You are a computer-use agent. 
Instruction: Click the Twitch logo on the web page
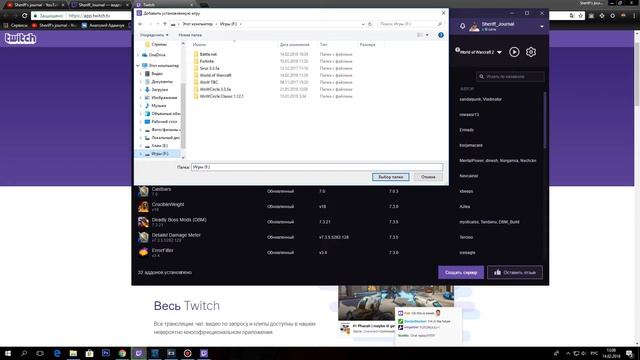coord(20,38)
